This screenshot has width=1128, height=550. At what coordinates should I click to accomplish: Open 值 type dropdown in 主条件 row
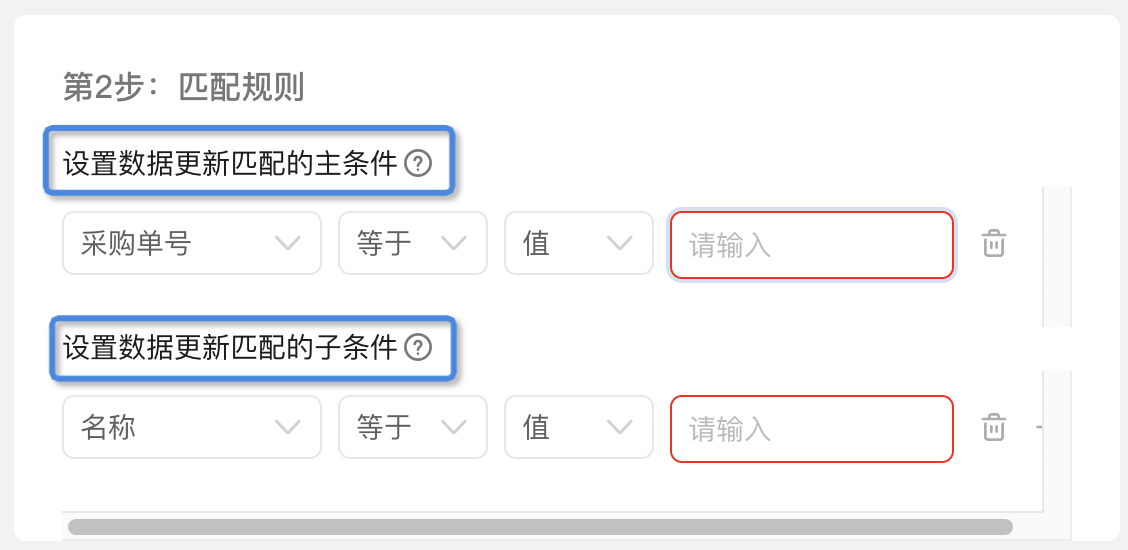coord(579,243)
